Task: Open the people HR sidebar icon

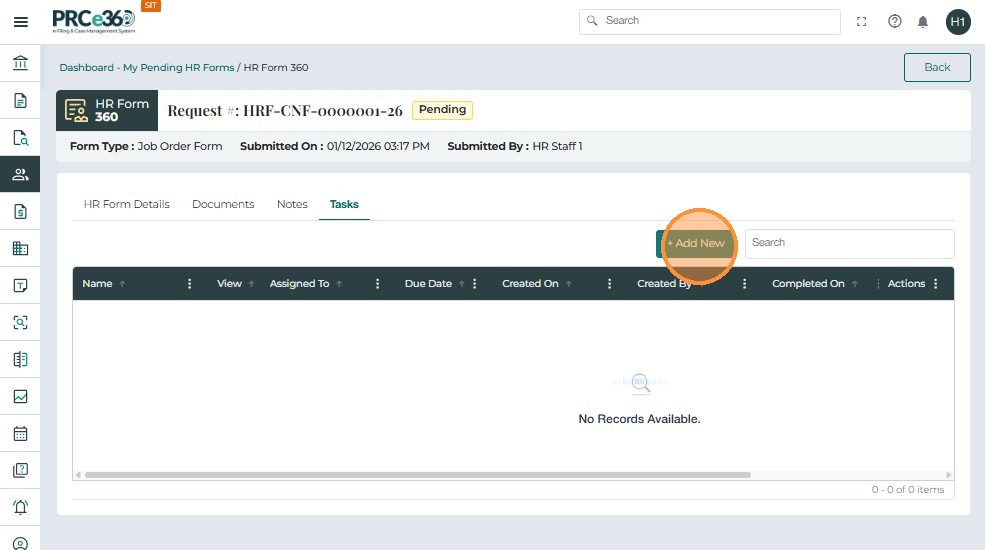Action: (x=20, y=174)
